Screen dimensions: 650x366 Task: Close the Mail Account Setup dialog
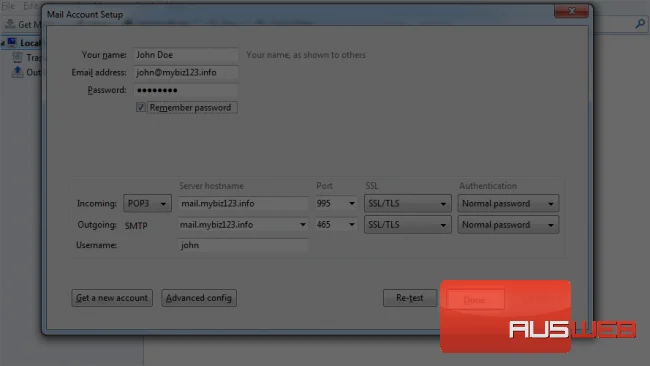pyautogui.click(x=571, y=11)
